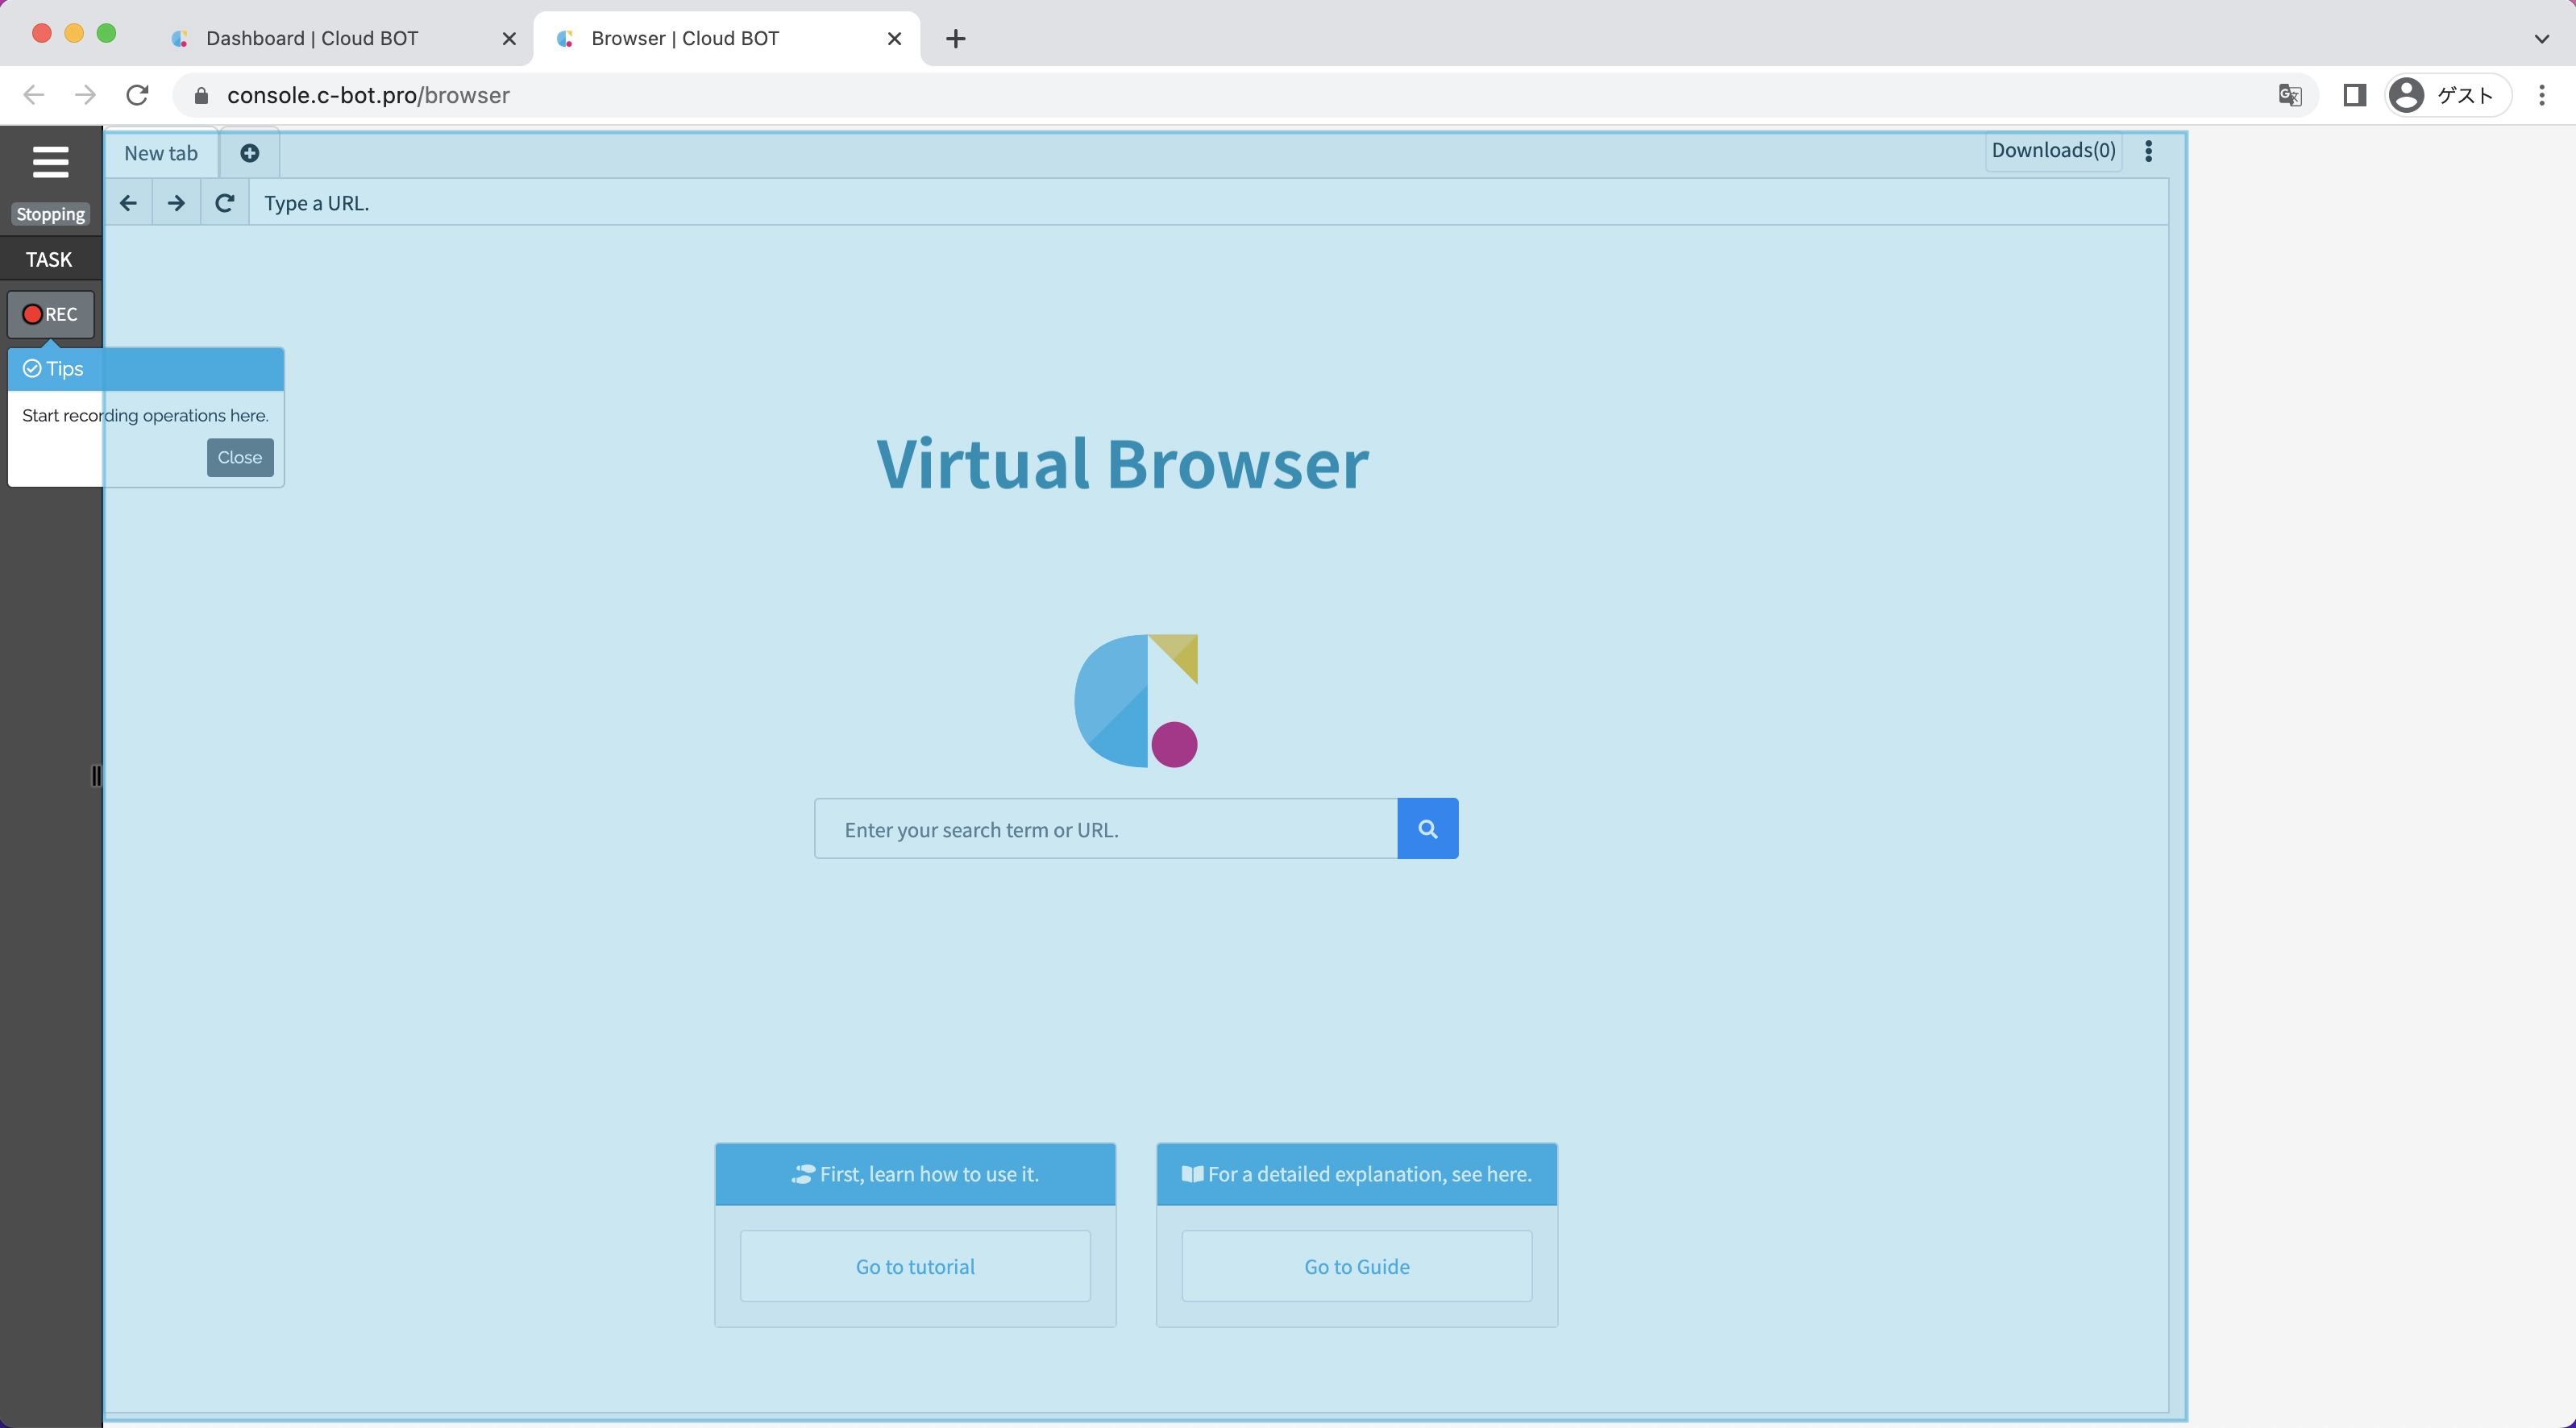
Task: Open the hamburger menu in sidebar
Action: pyautogui.click(x=50, y=162)
